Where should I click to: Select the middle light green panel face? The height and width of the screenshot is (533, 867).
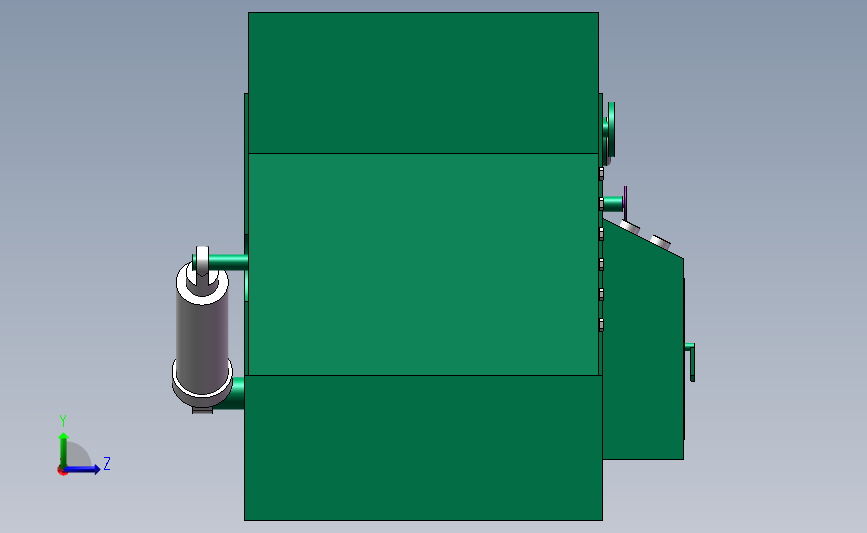point(423,264)
